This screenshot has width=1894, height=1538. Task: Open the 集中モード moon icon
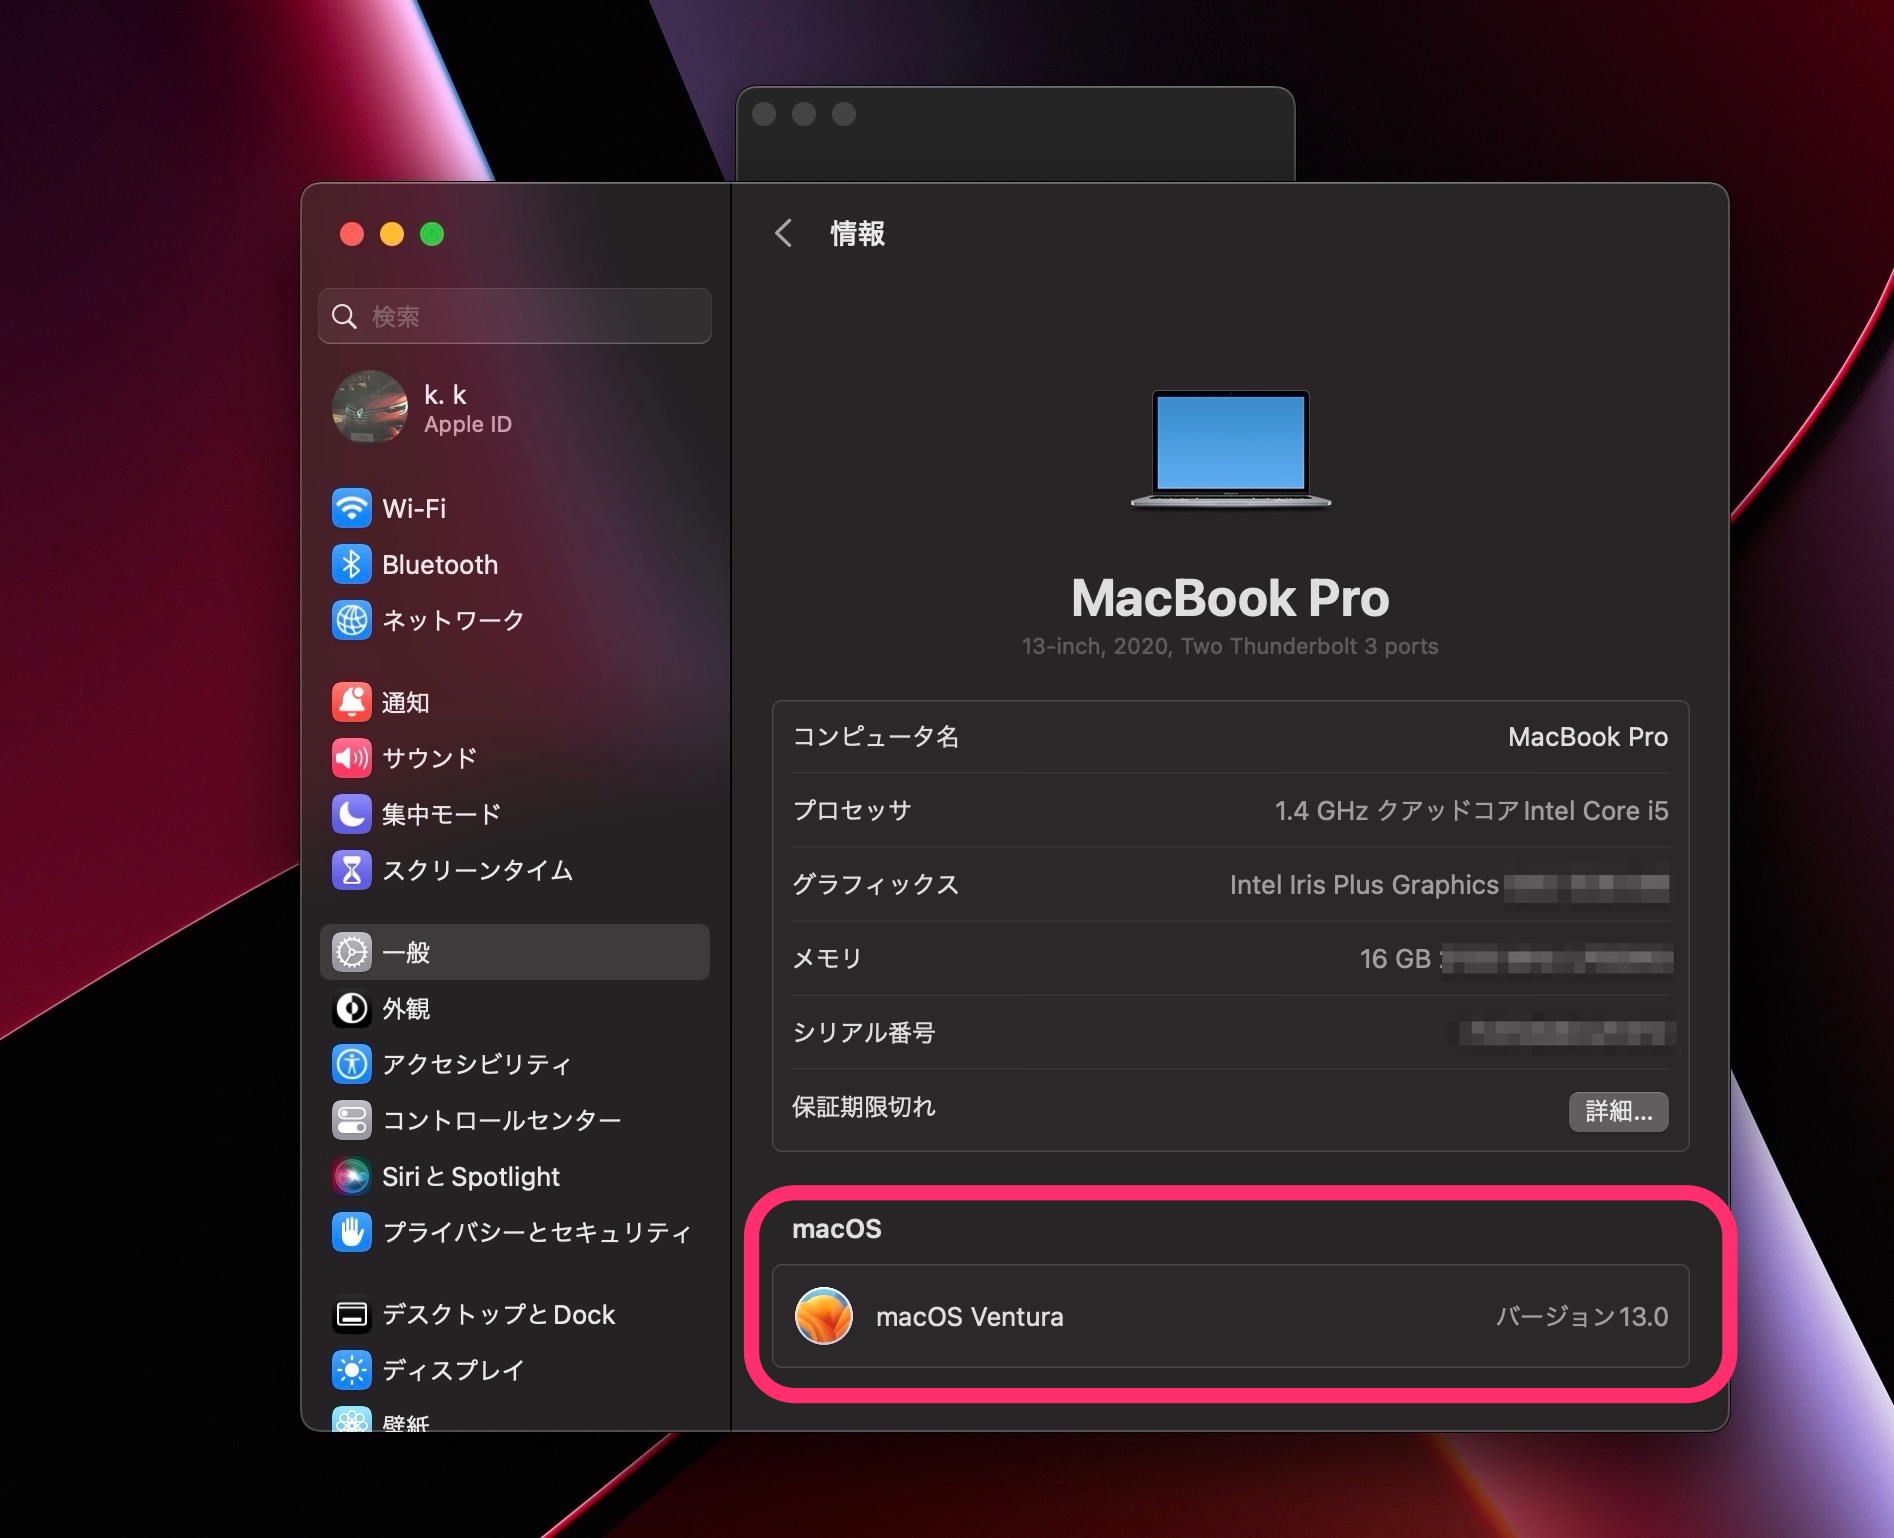pos(351,814)
